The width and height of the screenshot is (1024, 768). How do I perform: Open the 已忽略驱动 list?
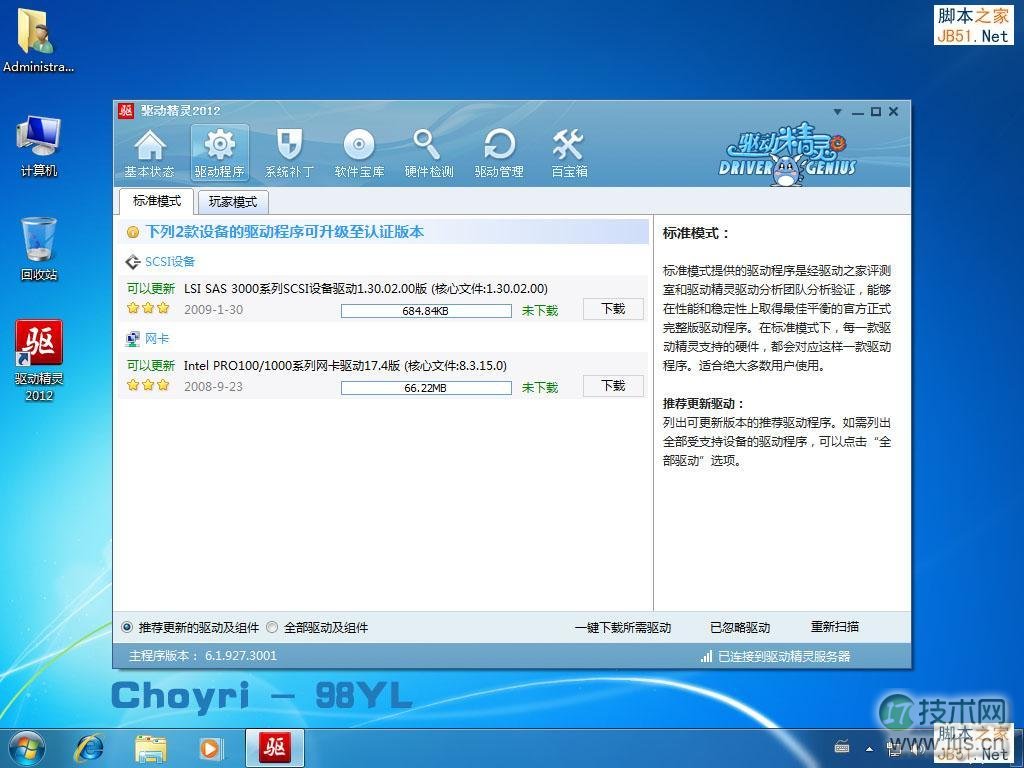pos(740,628)
